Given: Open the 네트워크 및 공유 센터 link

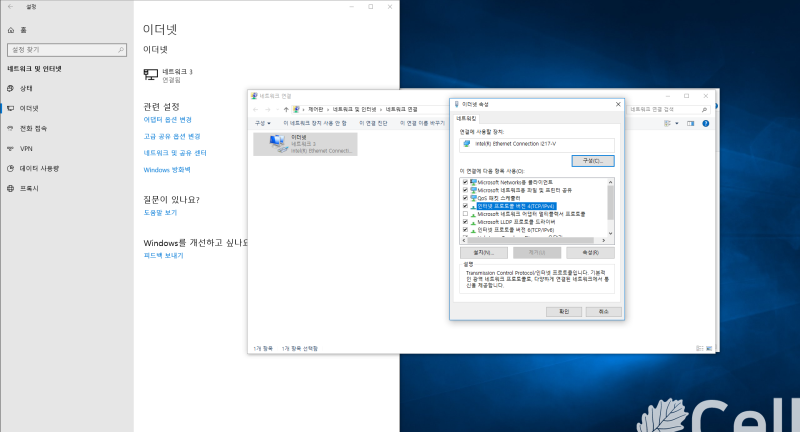Looking at the screenshot, I should tap(175, 153).
